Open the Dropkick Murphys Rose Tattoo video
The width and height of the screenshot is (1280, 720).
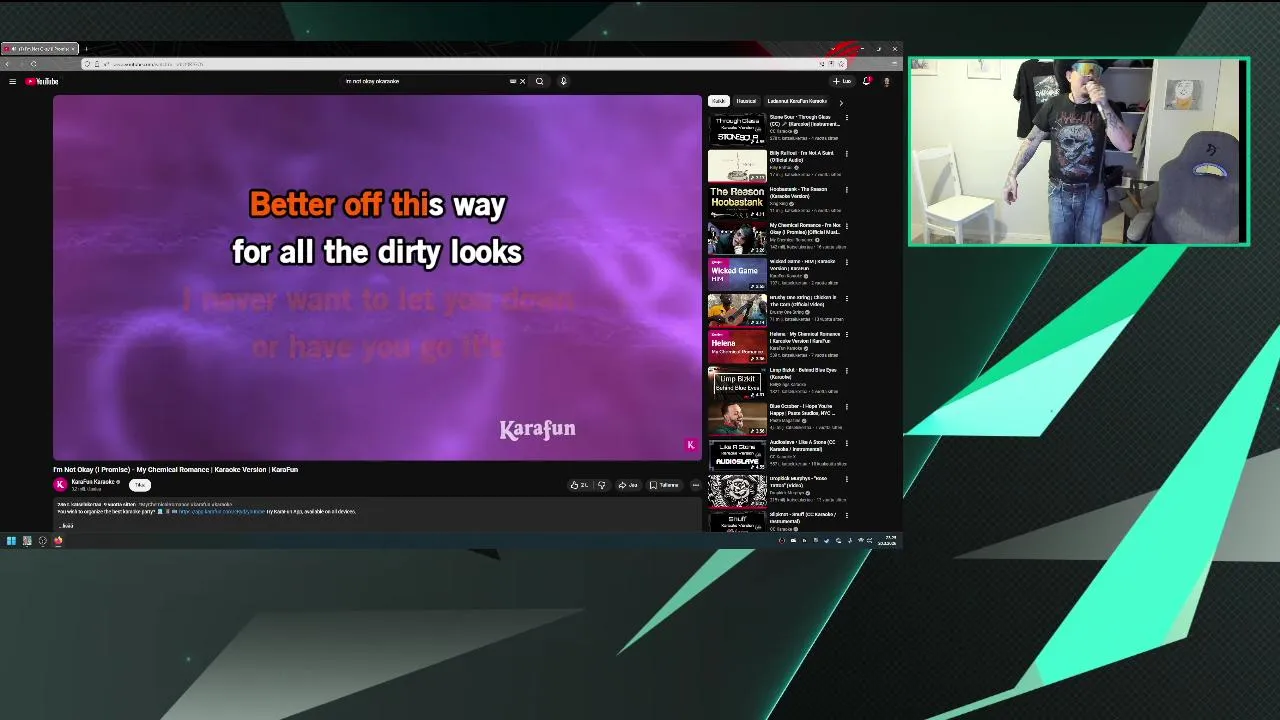[x=737, y=491]
